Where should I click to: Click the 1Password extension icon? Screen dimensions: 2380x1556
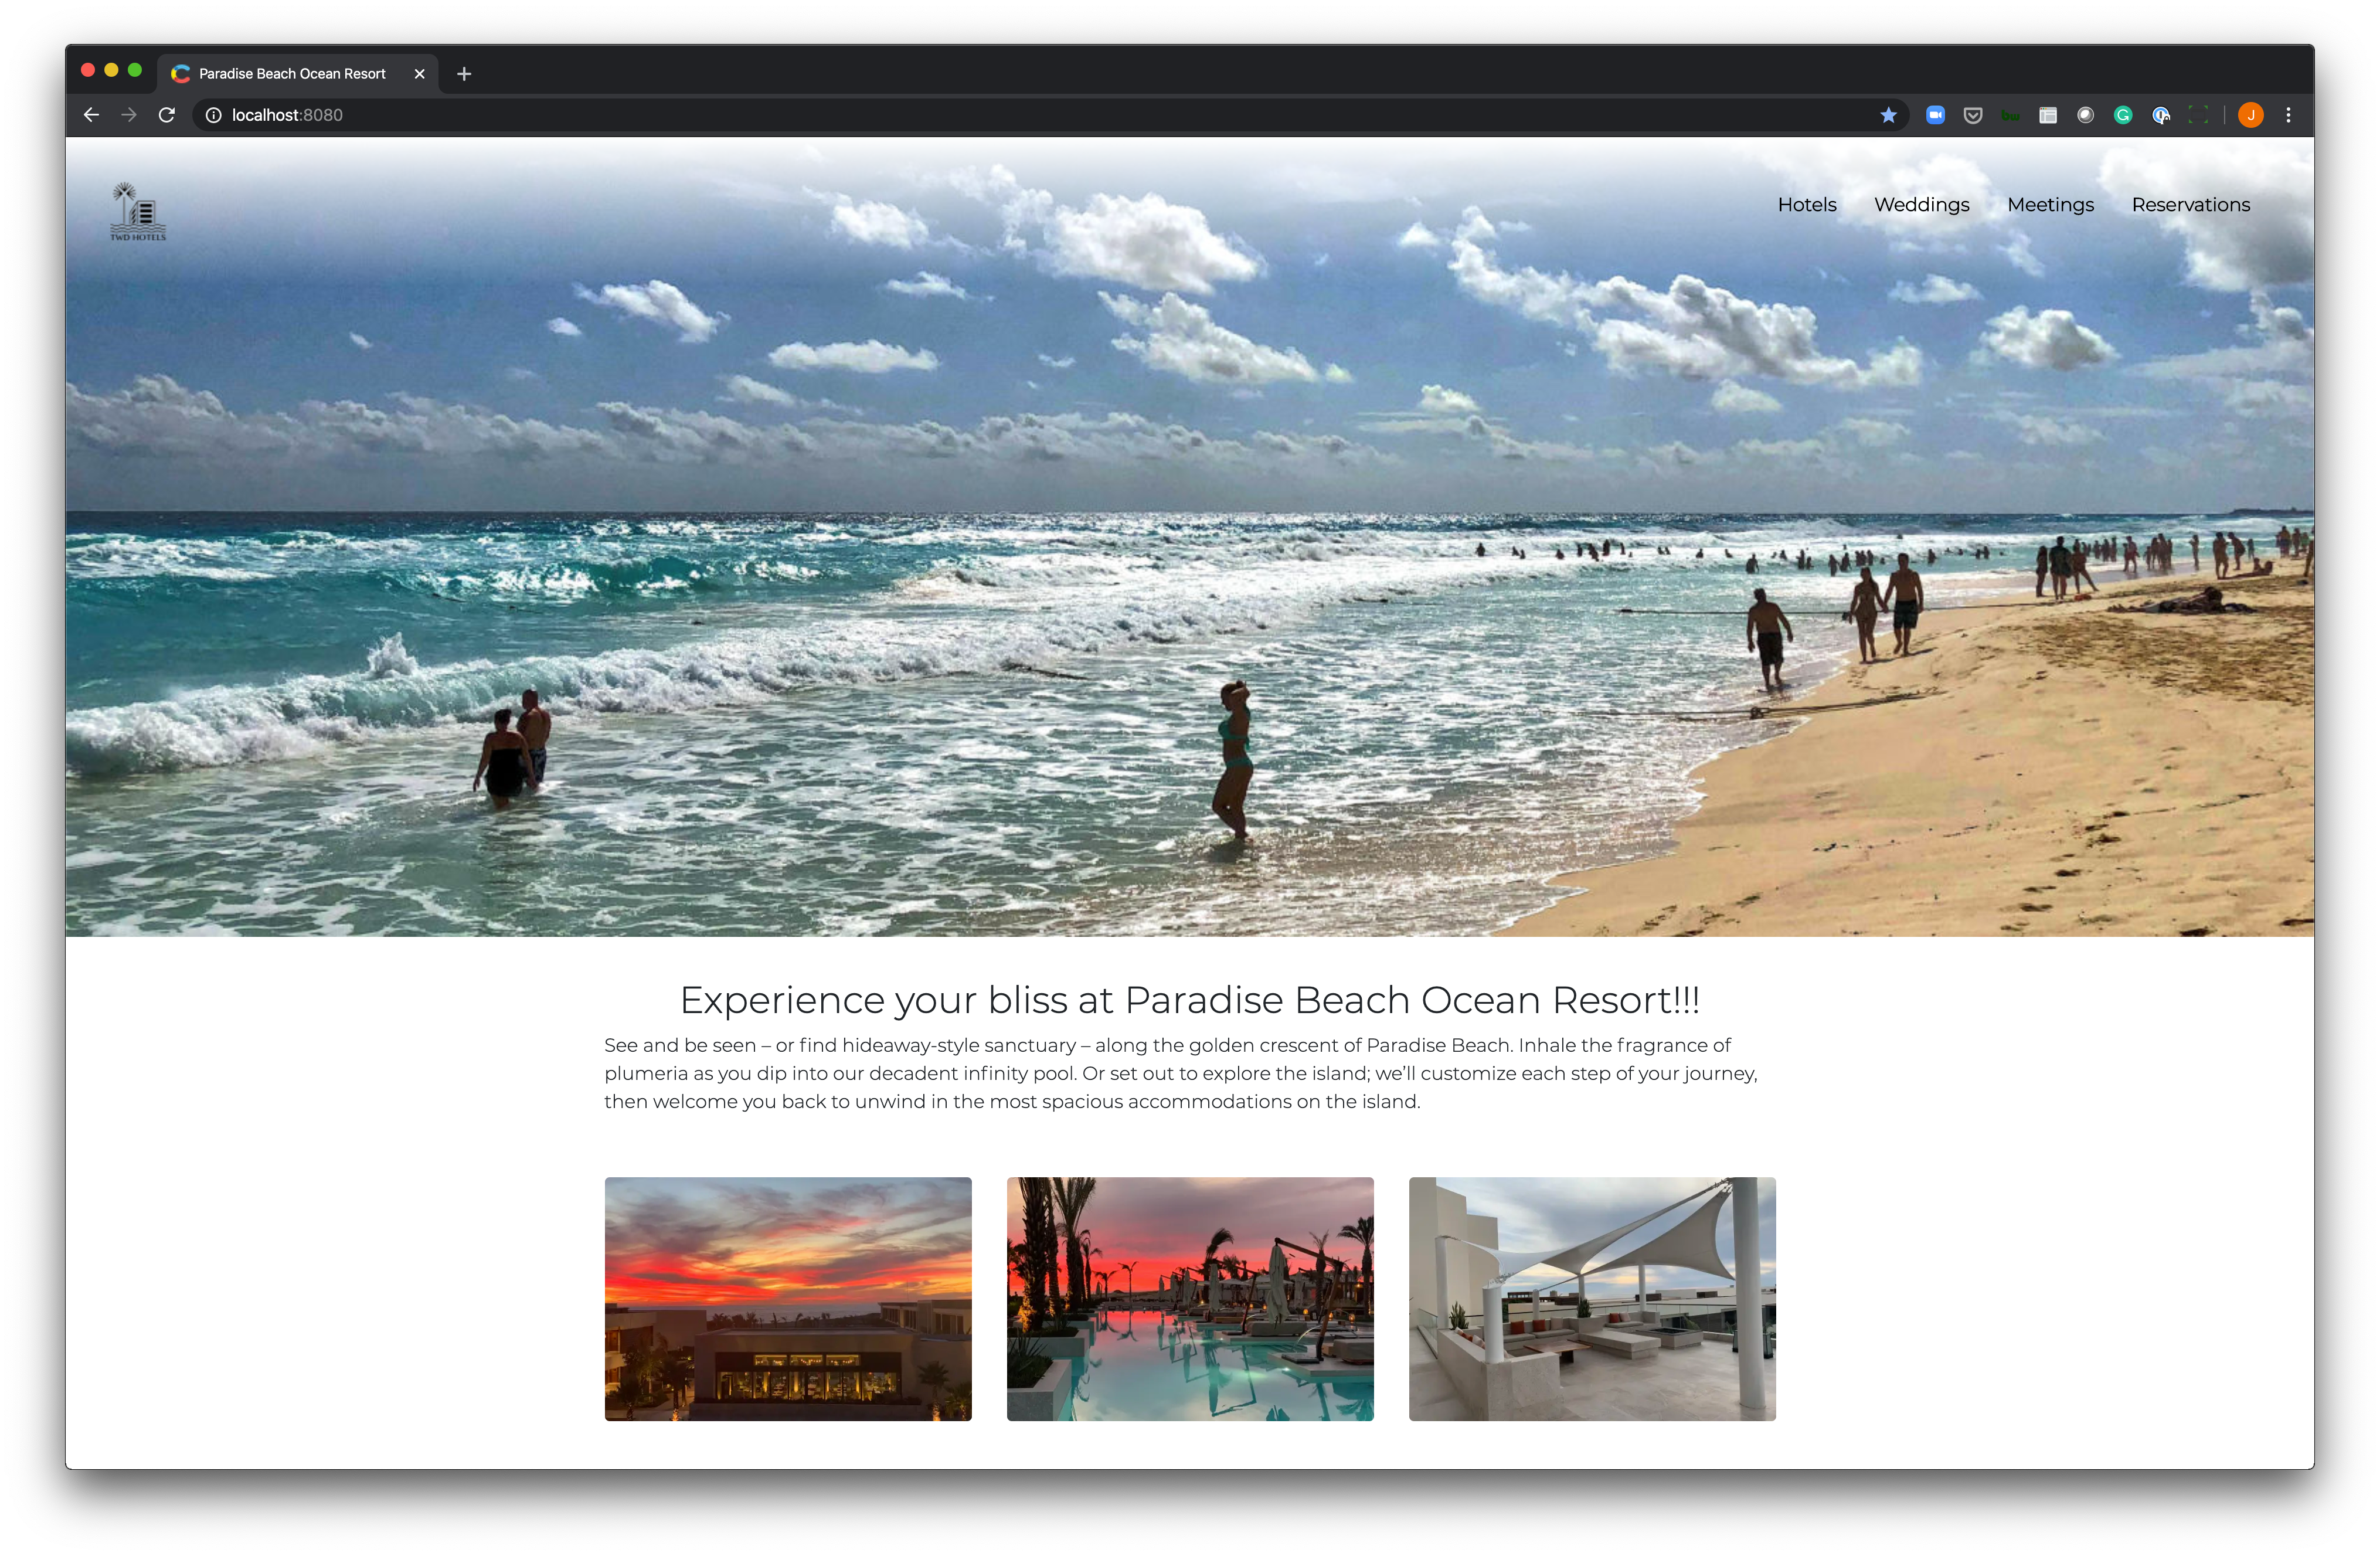pyautogui.click(x=2161, y=115)
